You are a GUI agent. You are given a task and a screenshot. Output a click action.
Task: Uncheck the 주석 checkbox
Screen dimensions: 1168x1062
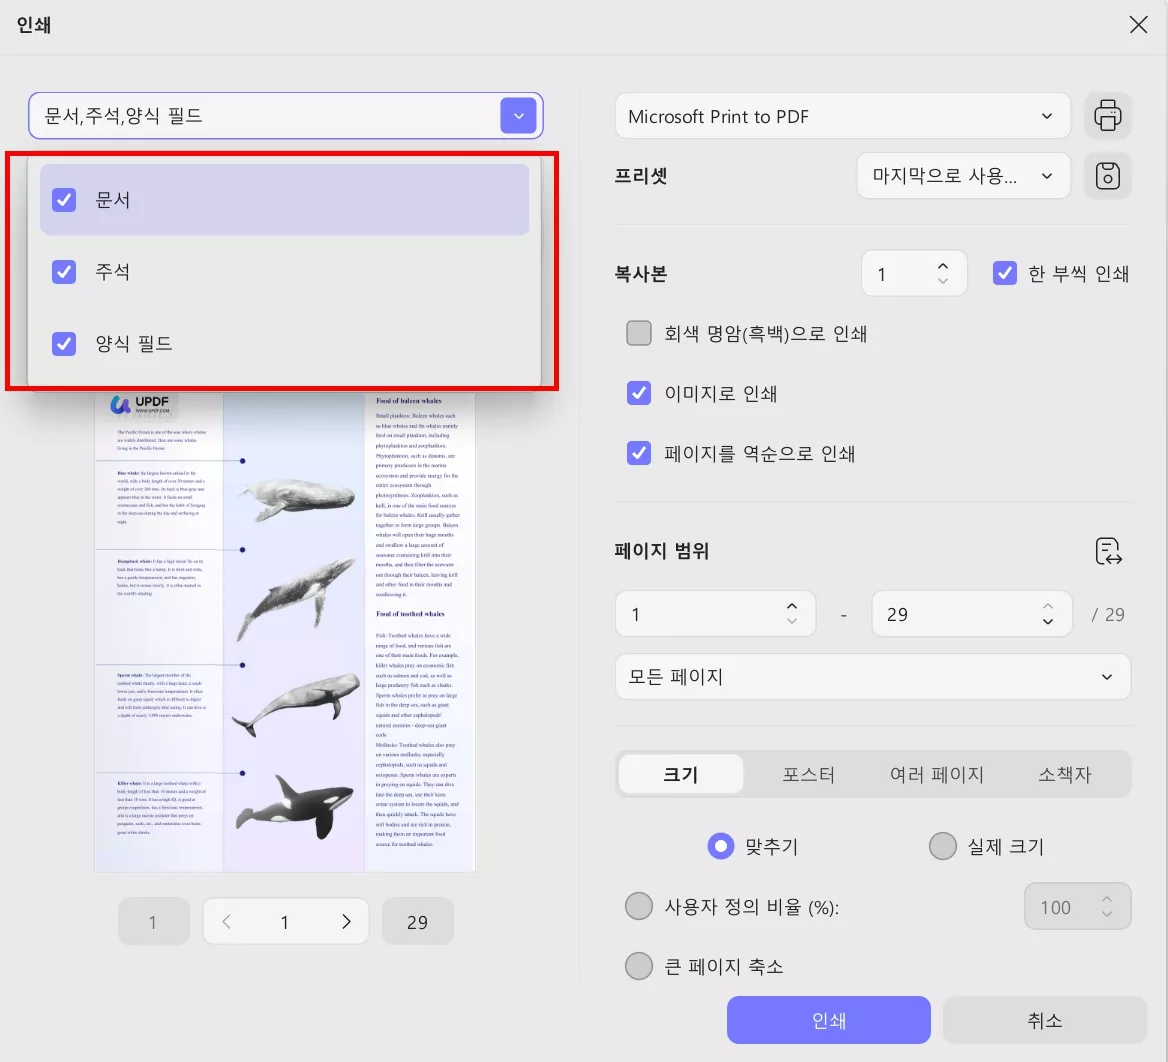63,271
